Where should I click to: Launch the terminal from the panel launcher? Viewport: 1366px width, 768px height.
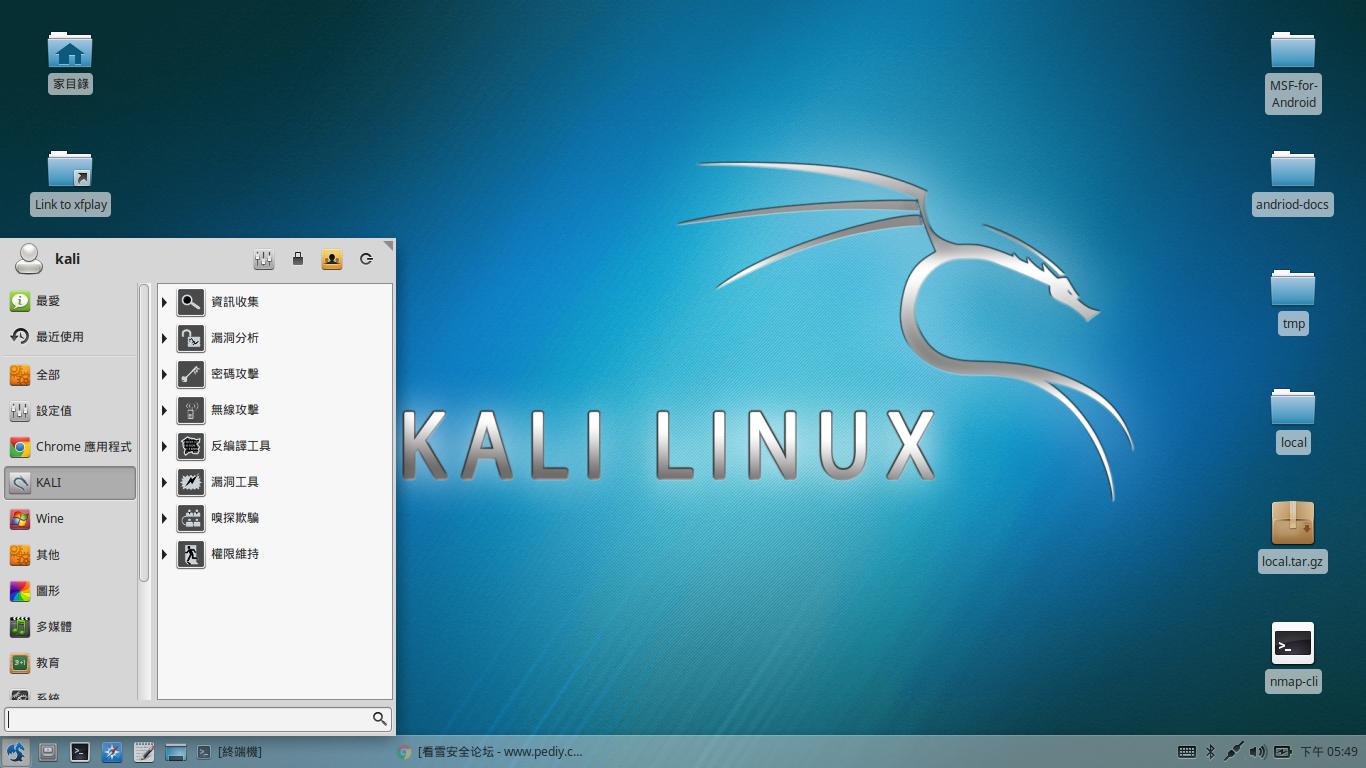point(80,752)
